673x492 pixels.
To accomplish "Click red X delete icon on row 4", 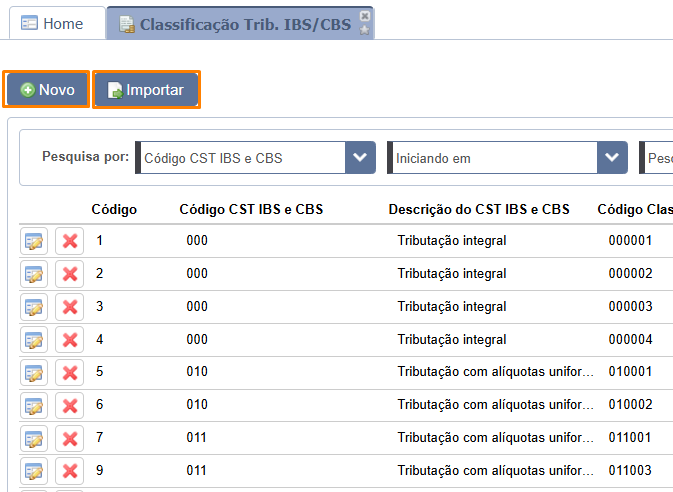I will (x=70, y=340).
